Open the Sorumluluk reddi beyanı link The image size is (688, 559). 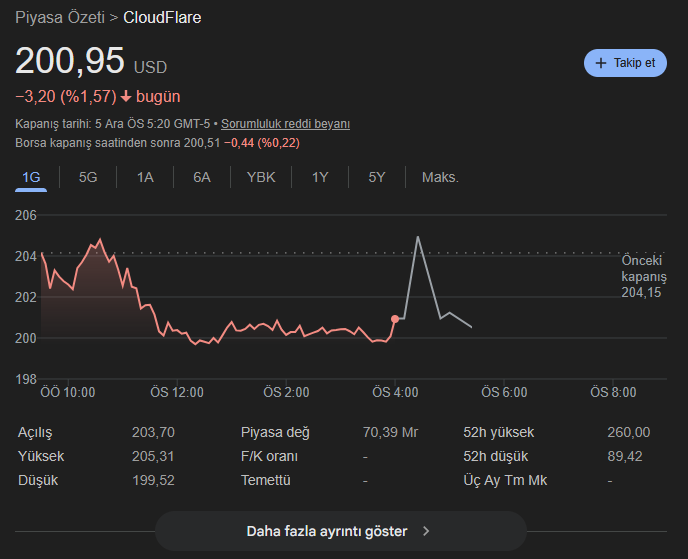tap(285, 124)
